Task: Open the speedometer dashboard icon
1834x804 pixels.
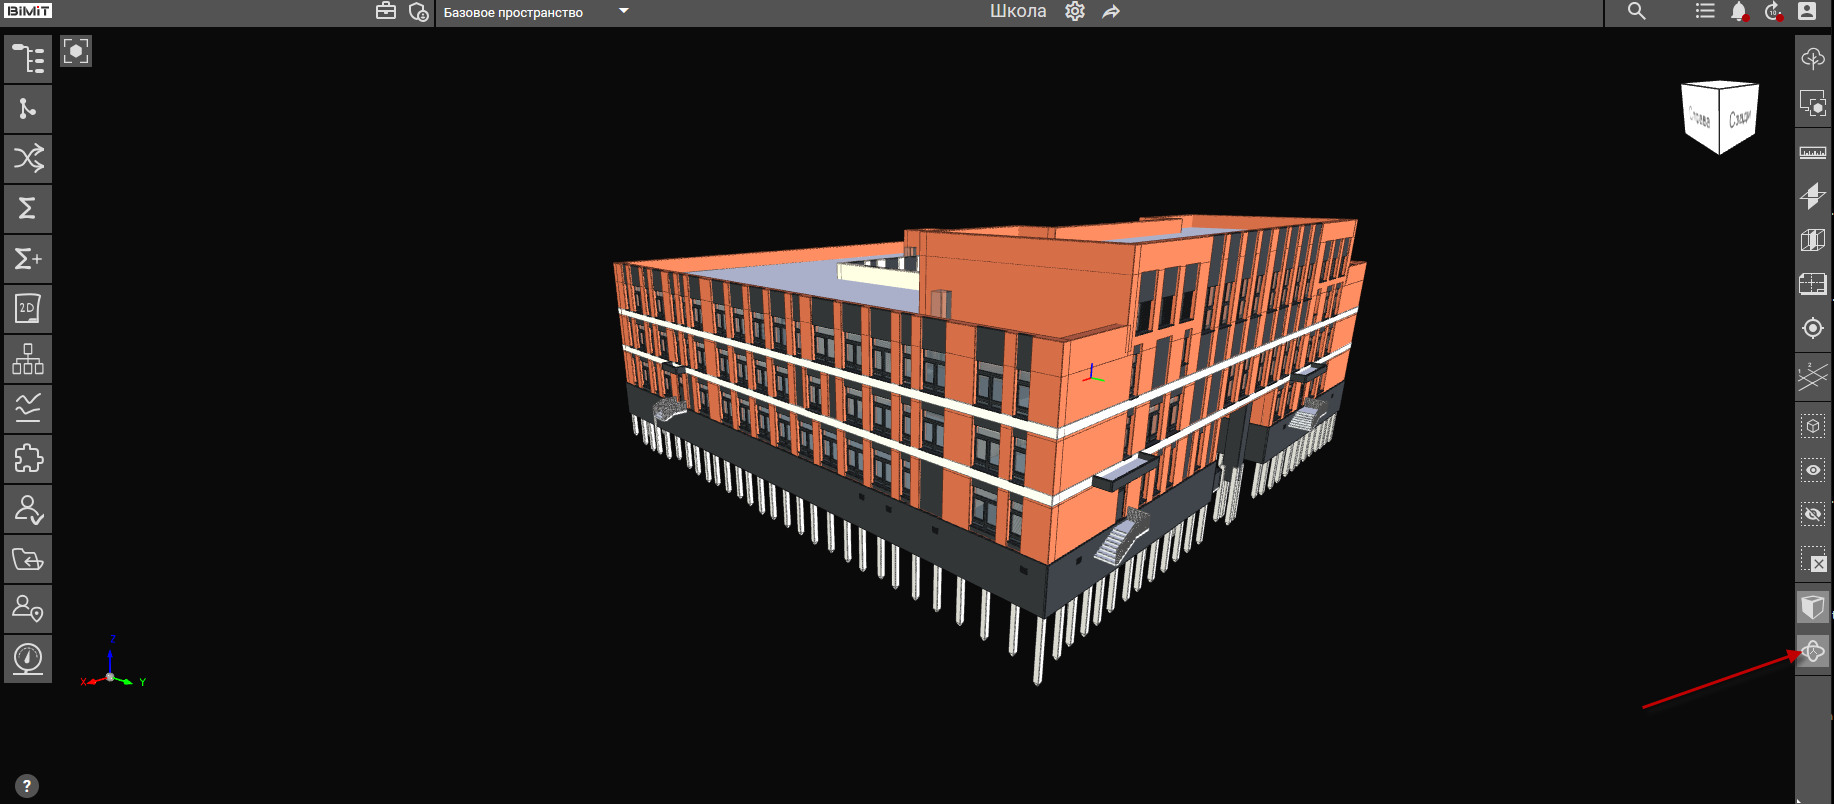Action: [28, 659]
